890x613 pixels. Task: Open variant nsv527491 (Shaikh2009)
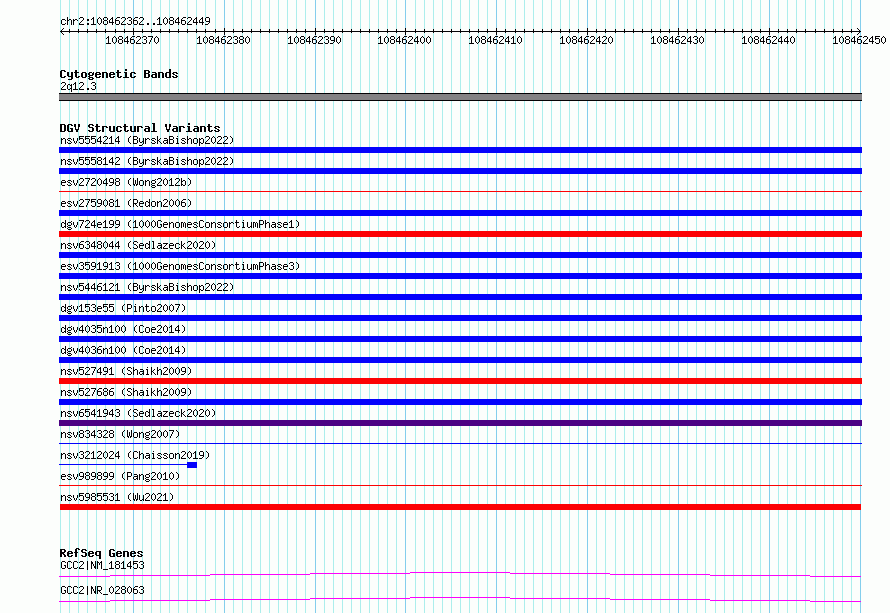pyautogui.click(x=126, y=371)
